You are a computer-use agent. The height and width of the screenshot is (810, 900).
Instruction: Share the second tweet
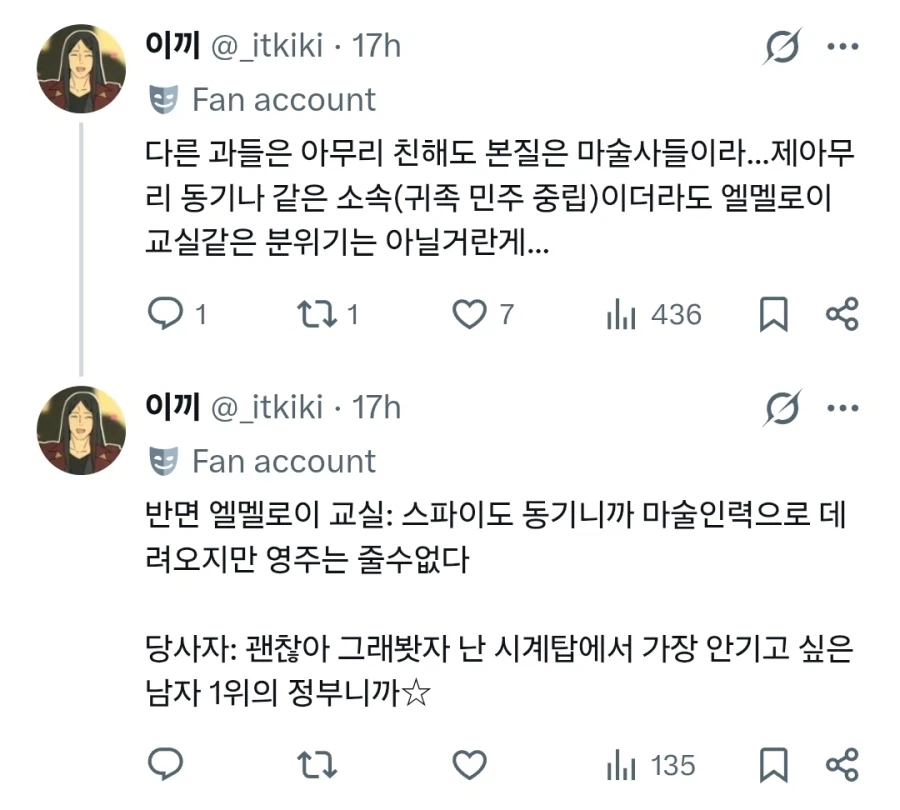click(843, 765)
